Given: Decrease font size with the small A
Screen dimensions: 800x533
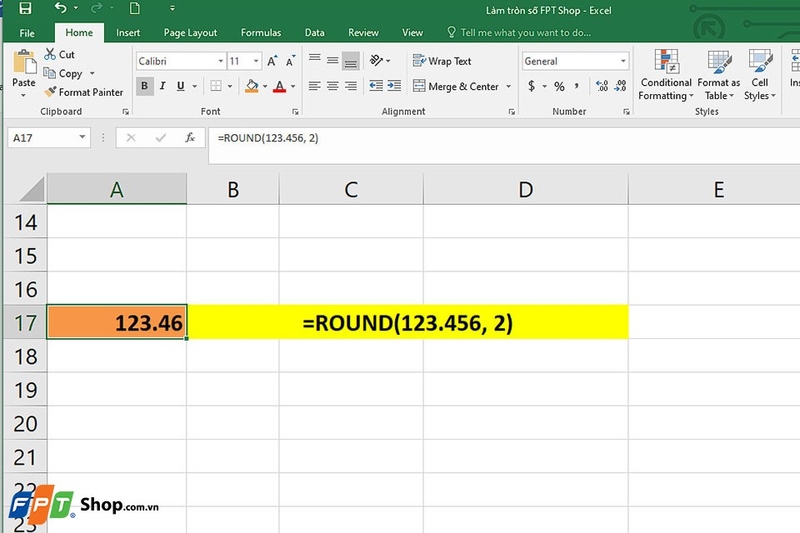Looking at the screenshot, I should click(x=290, y=61).
